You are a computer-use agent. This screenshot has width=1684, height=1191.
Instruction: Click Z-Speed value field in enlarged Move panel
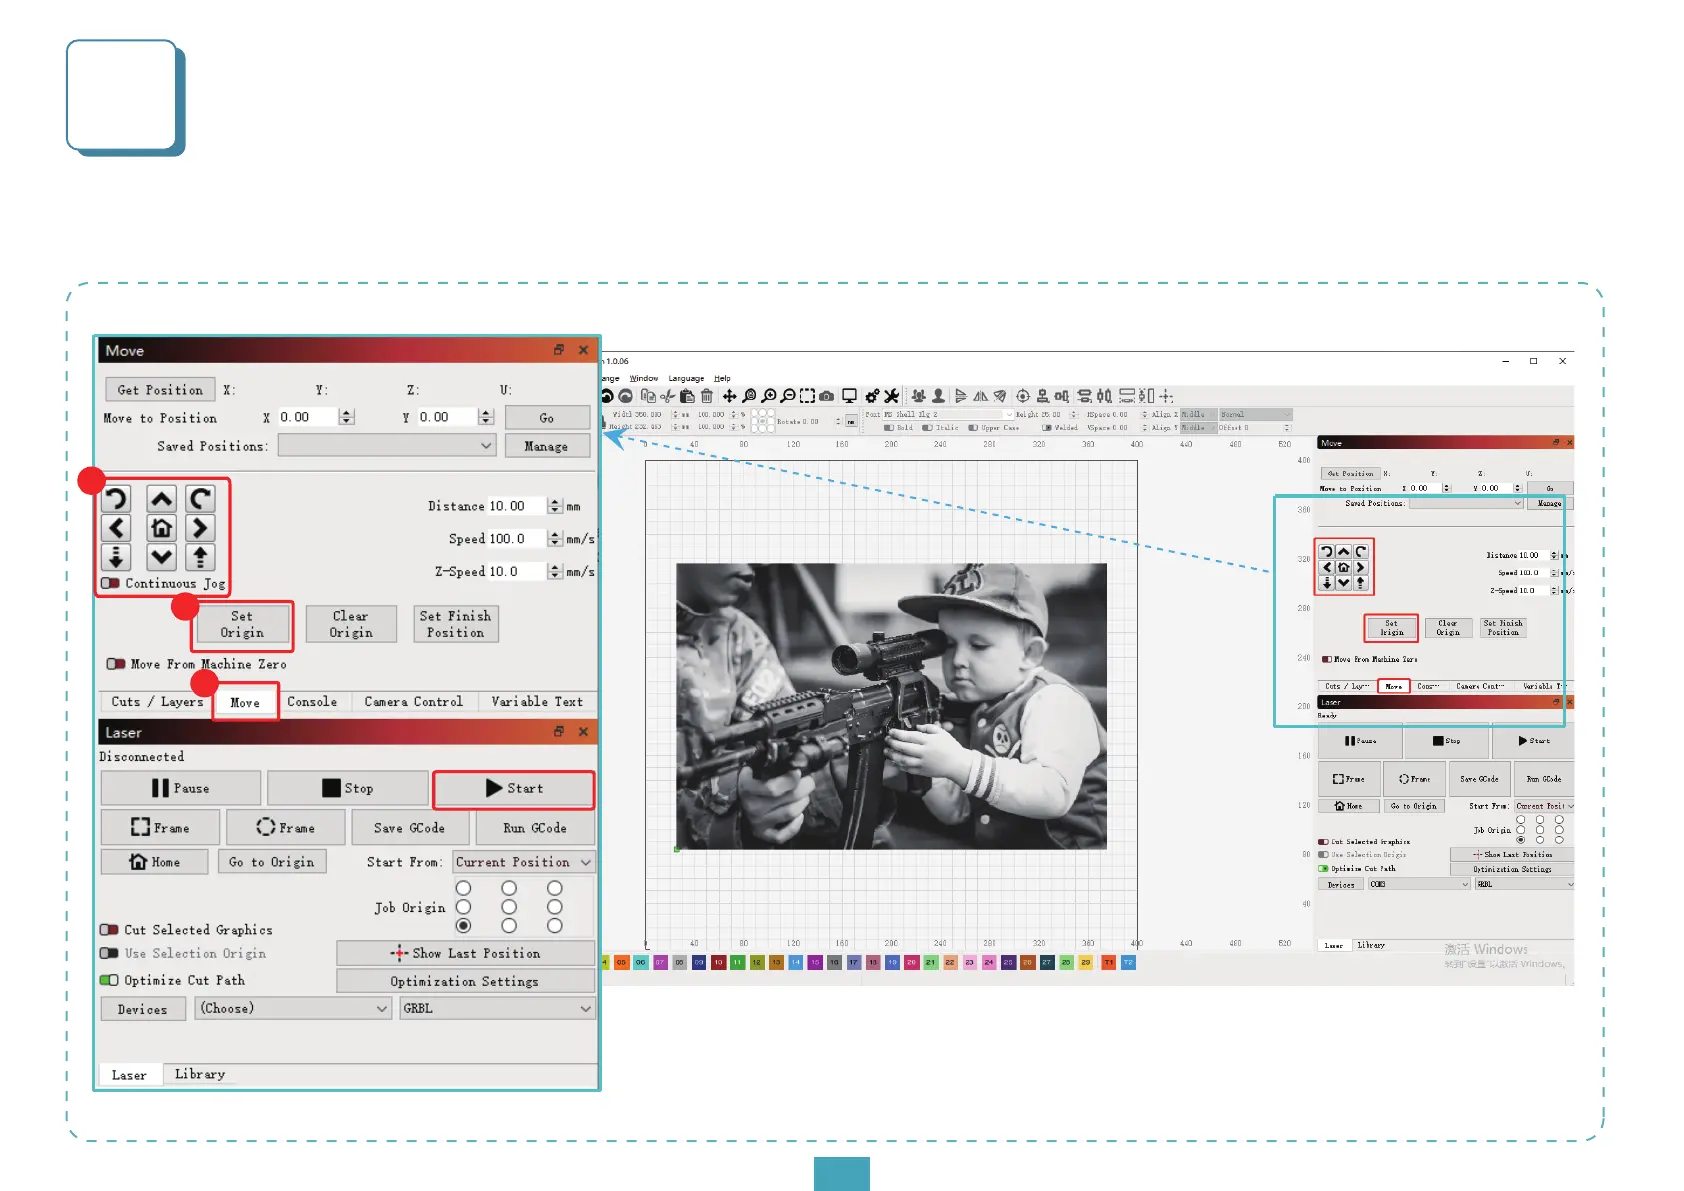click(x=517, y=571)
